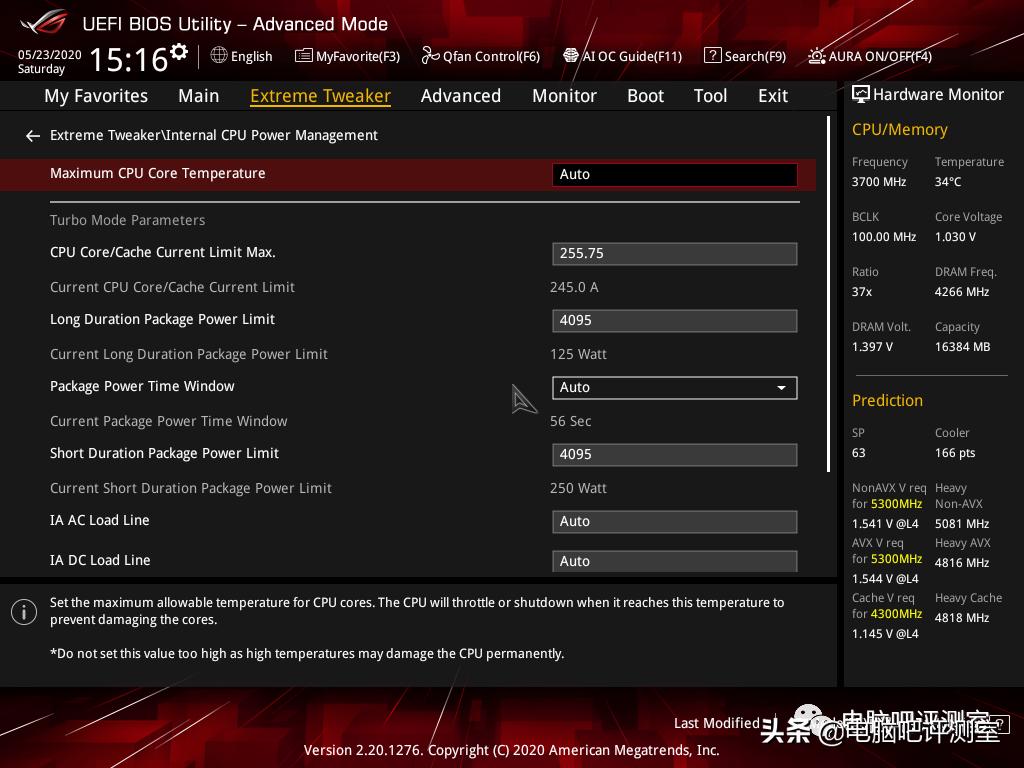
Task: Select Package Power Time Window label
Action: (142, 387)
